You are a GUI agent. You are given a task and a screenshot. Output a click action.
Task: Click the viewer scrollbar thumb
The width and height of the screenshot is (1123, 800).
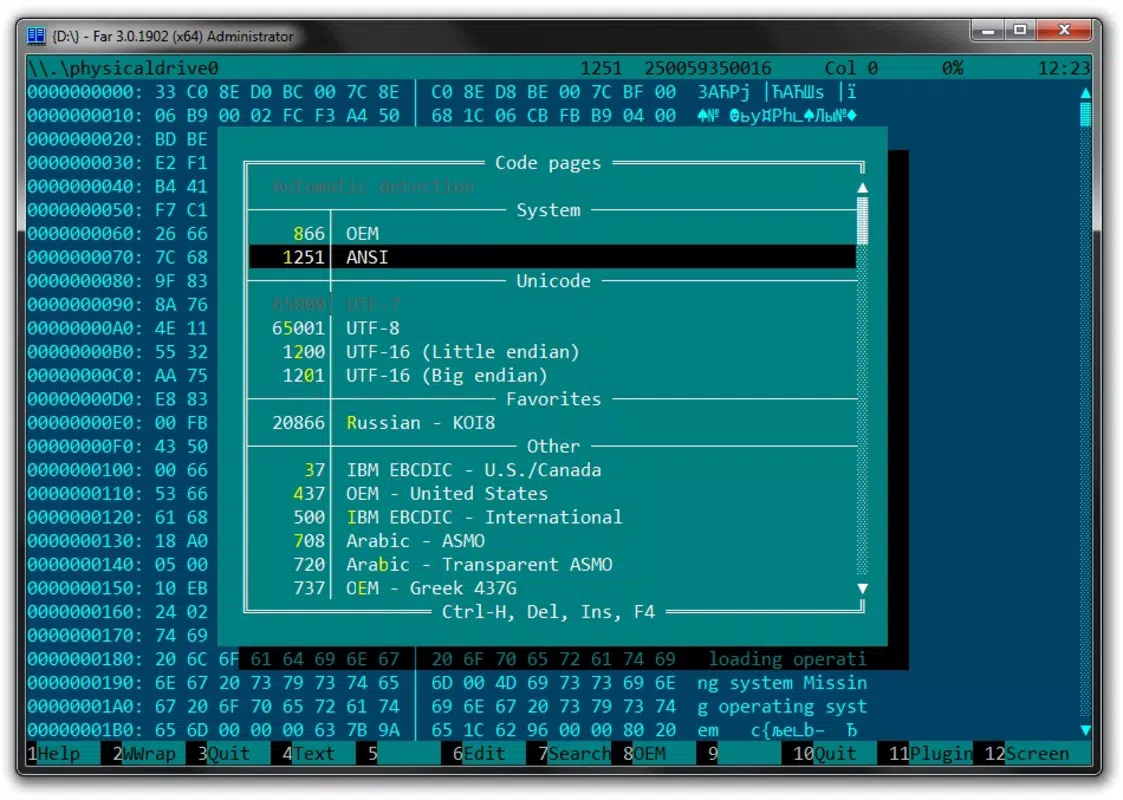[1086, 115]
